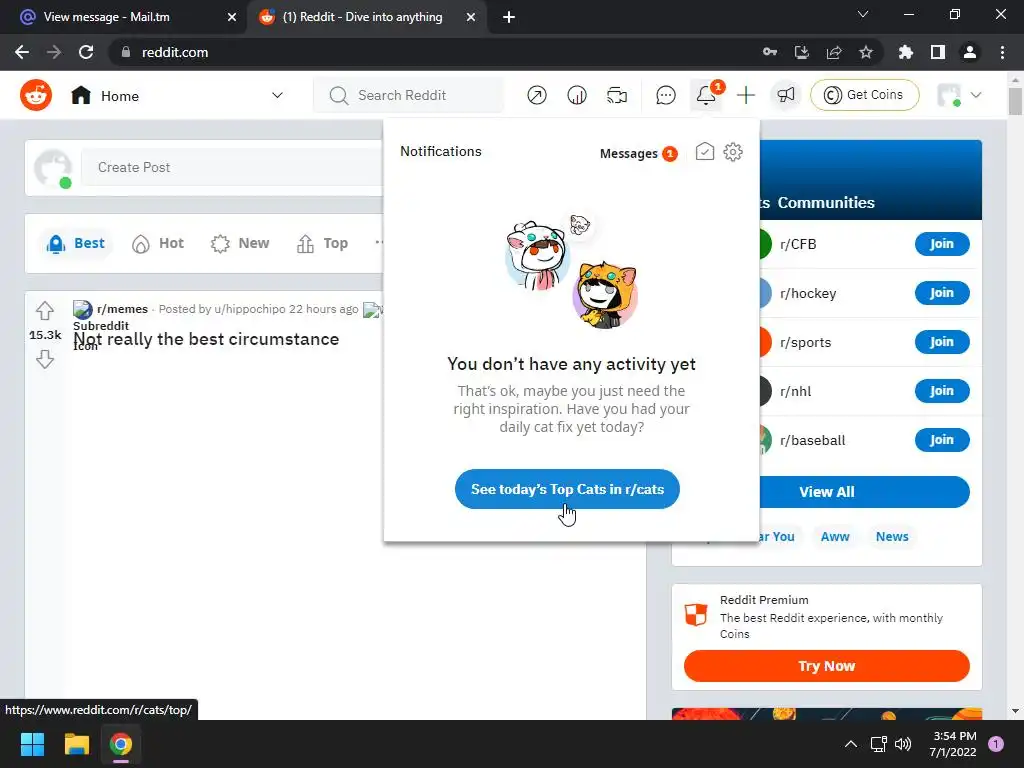This screenshot has height=768, width=1024.
Task: Click the browser back arrow
Action: pyautogui.click(x=22, y=52)
